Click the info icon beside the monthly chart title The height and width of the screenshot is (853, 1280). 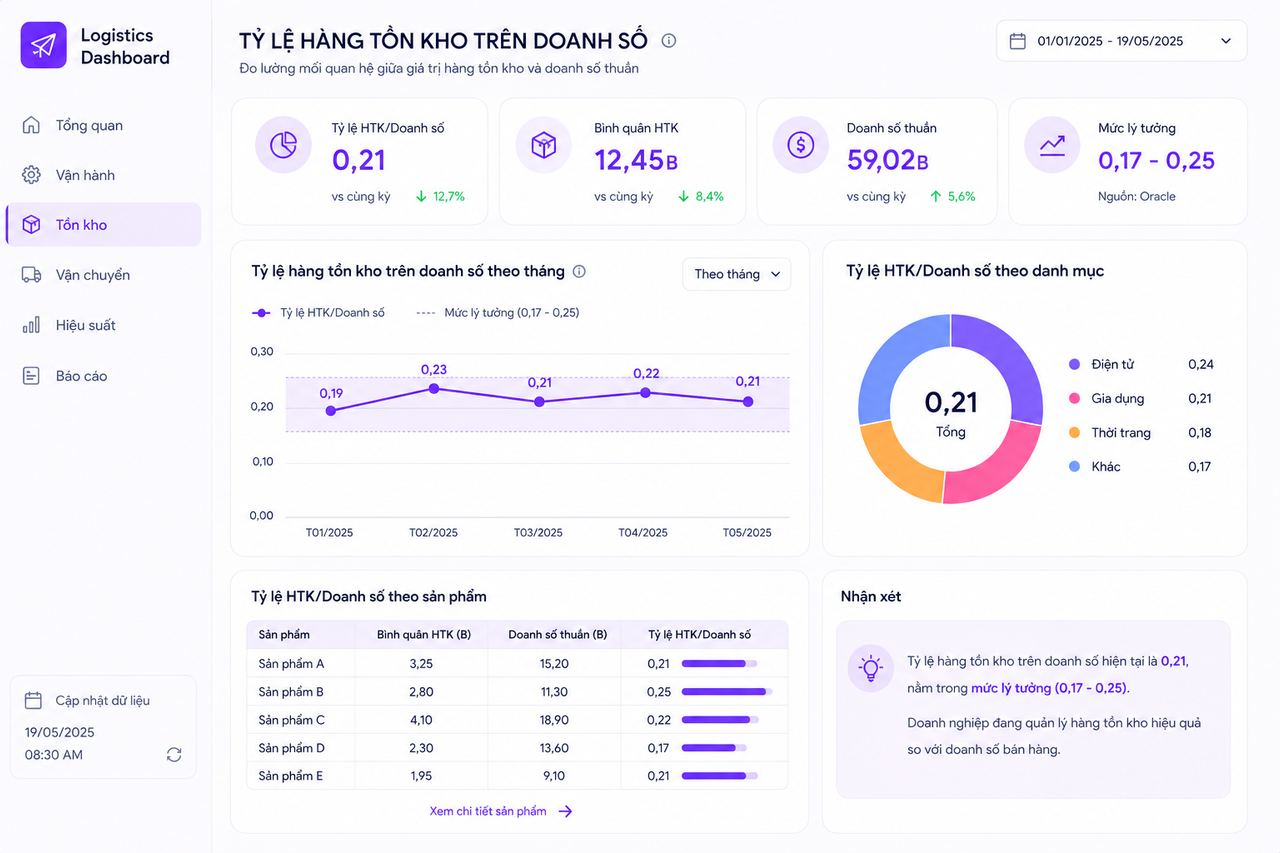coord(579,271)
